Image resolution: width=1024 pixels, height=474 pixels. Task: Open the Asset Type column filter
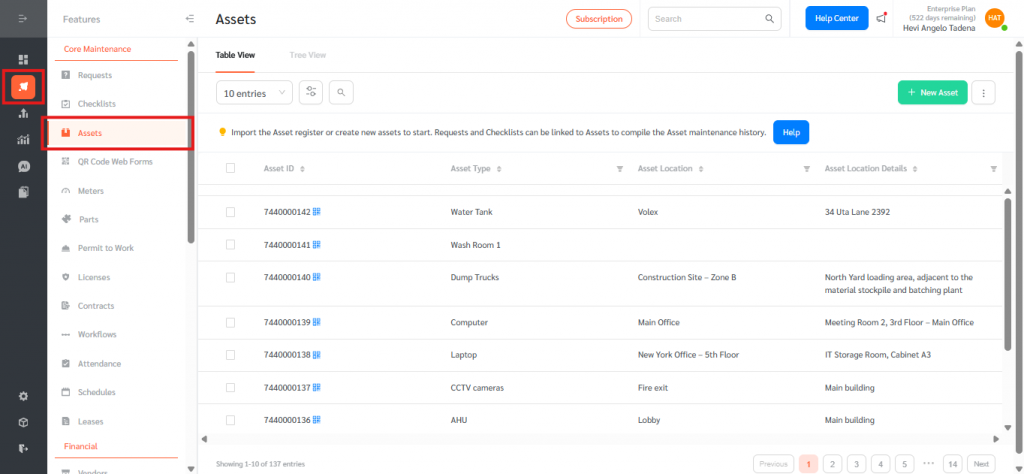(x=620, y=169)
